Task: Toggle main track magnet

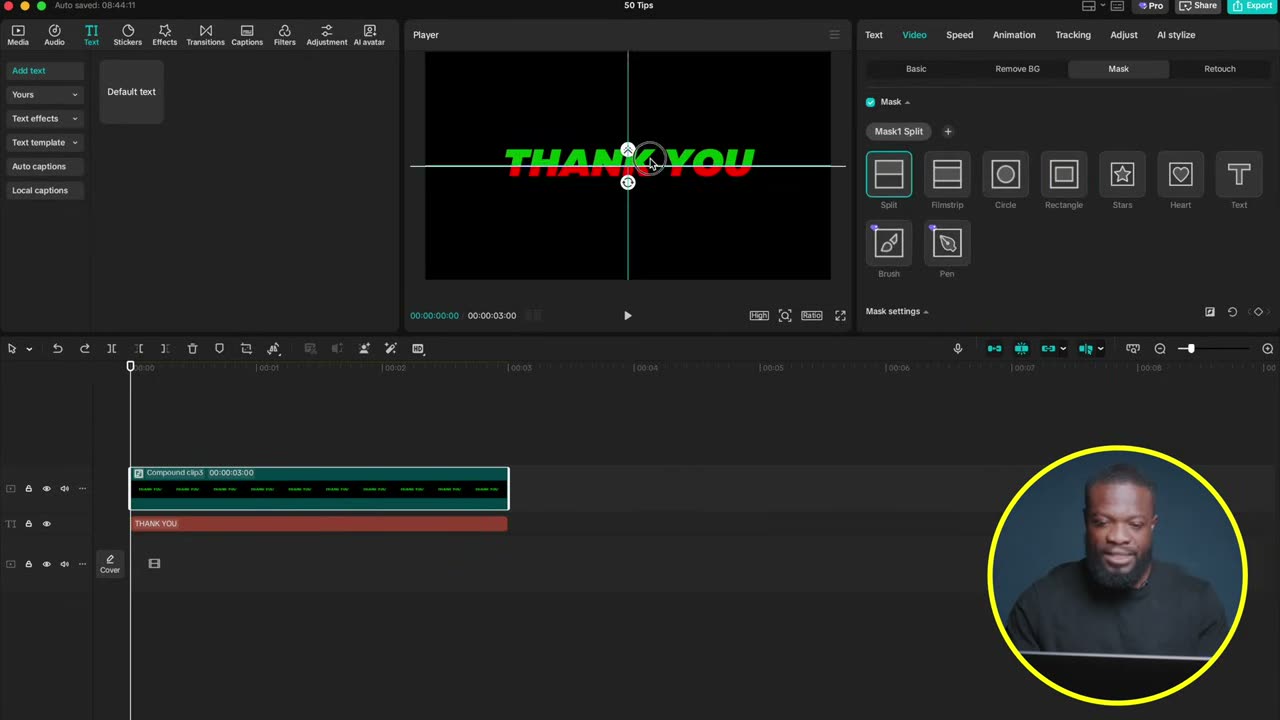Action: click(x=994, y=349)
